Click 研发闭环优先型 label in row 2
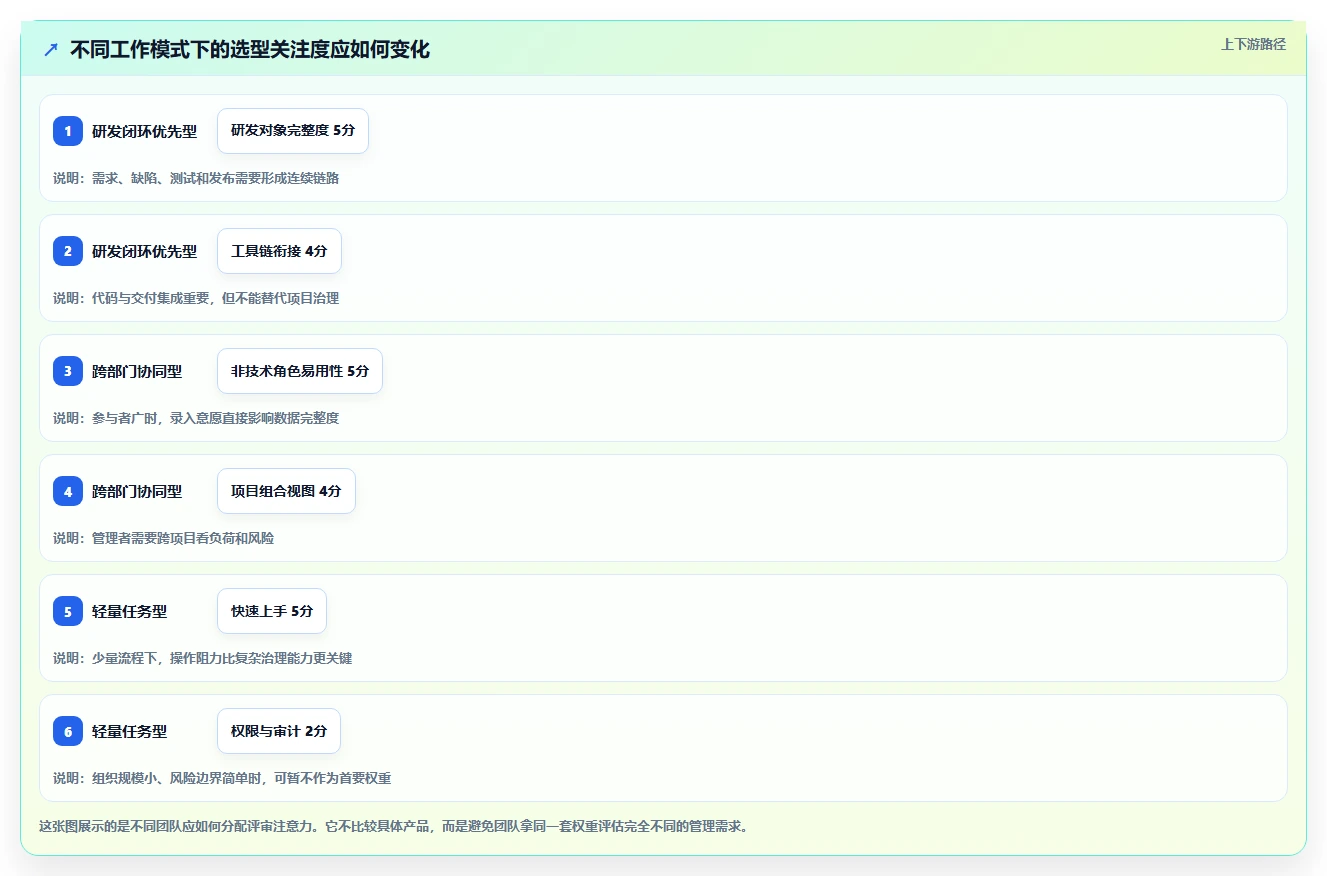The height and width of the screenshot is (876, 1327). 144,251
